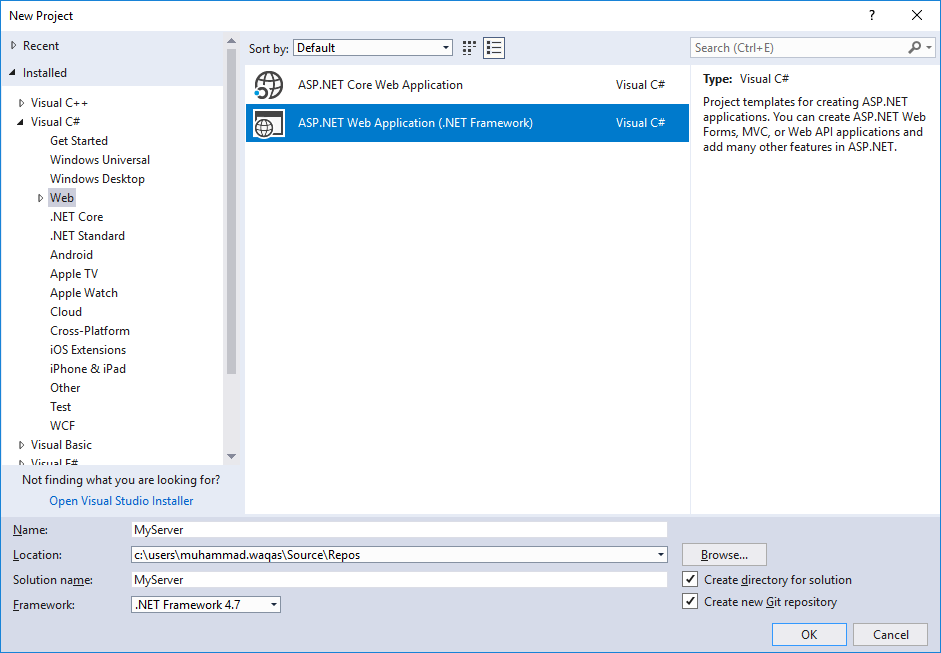Open search options dropdown arrow
Viewport: 941px width, 653px height.
(x=929, y=47)
